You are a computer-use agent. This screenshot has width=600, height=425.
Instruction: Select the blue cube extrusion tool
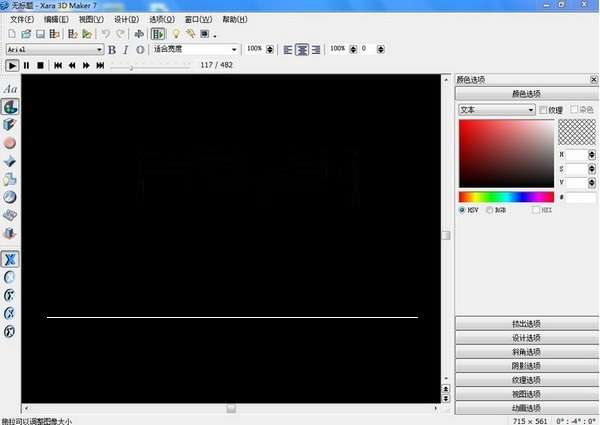(x=10, y=125)
